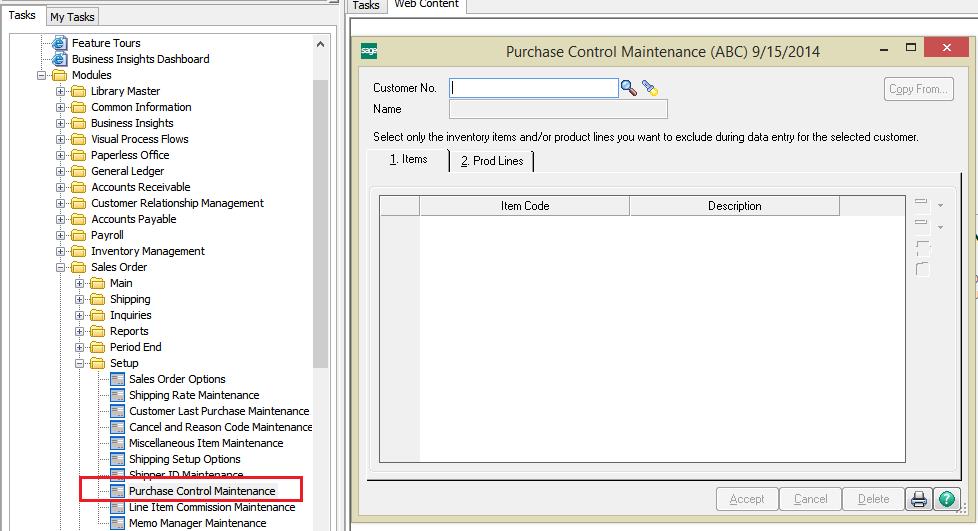The width and height of the screenshot is (978, 531).
Task: Open Feature Tours web page icon
Action: (x=59, y=43)
